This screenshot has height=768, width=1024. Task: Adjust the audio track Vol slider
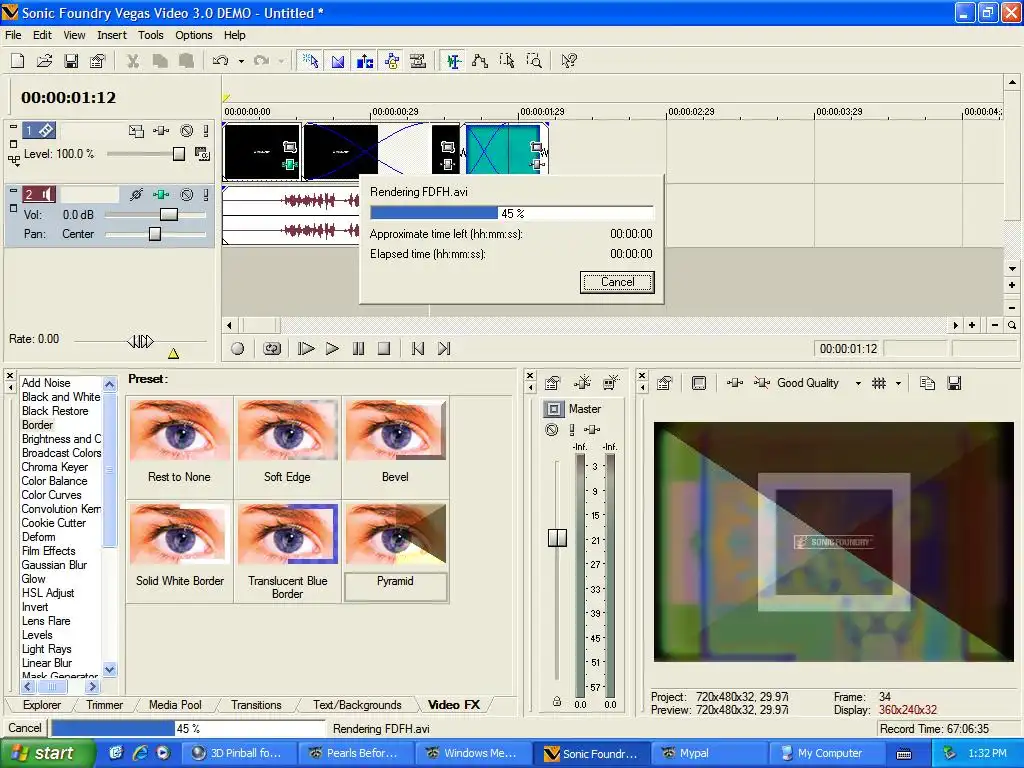[168, 214]
